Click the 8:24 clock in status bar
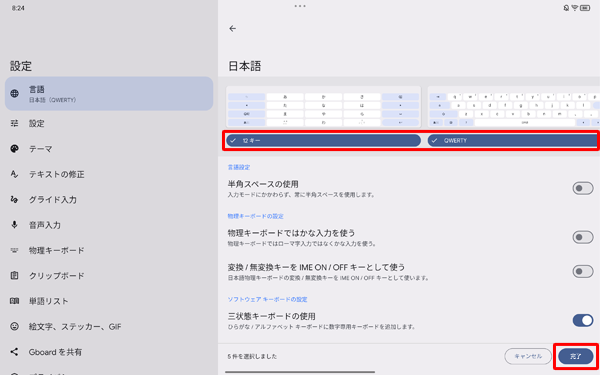The height and width of the screenshot is (375, 600). point(18,8)
